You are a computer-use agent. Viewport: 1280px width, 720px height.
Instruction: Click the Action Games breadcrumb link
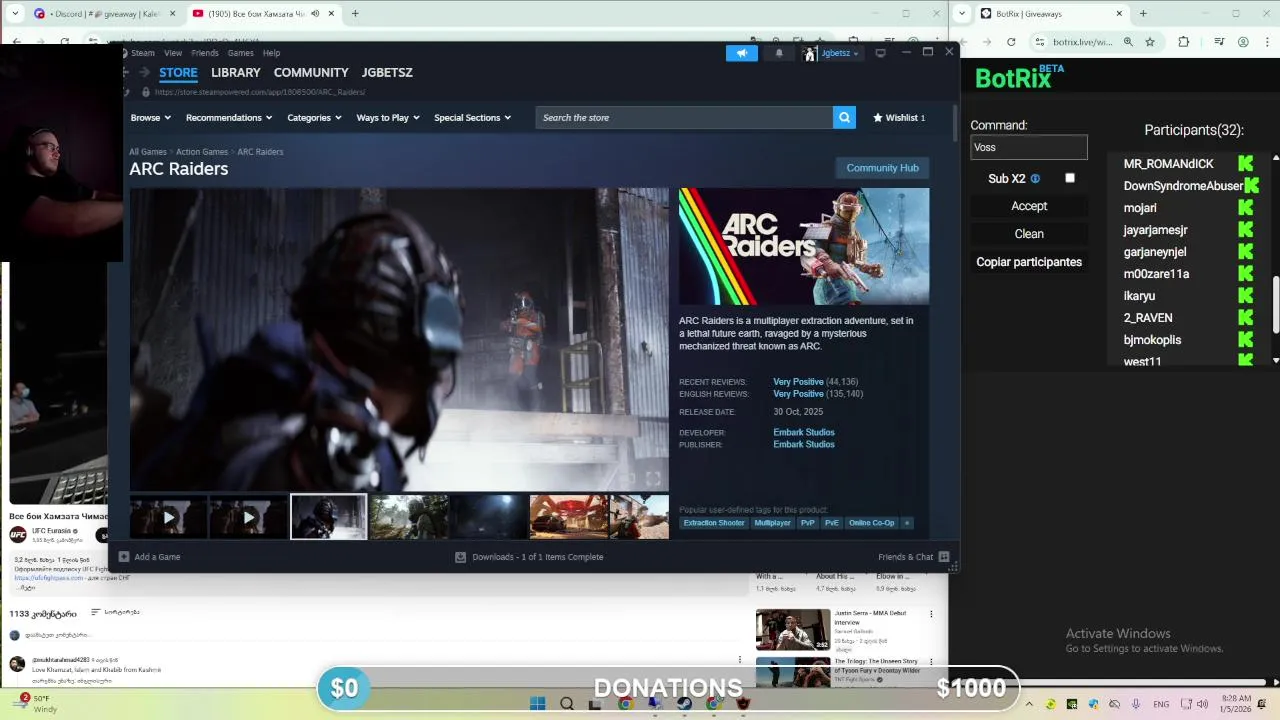point(202,152)
